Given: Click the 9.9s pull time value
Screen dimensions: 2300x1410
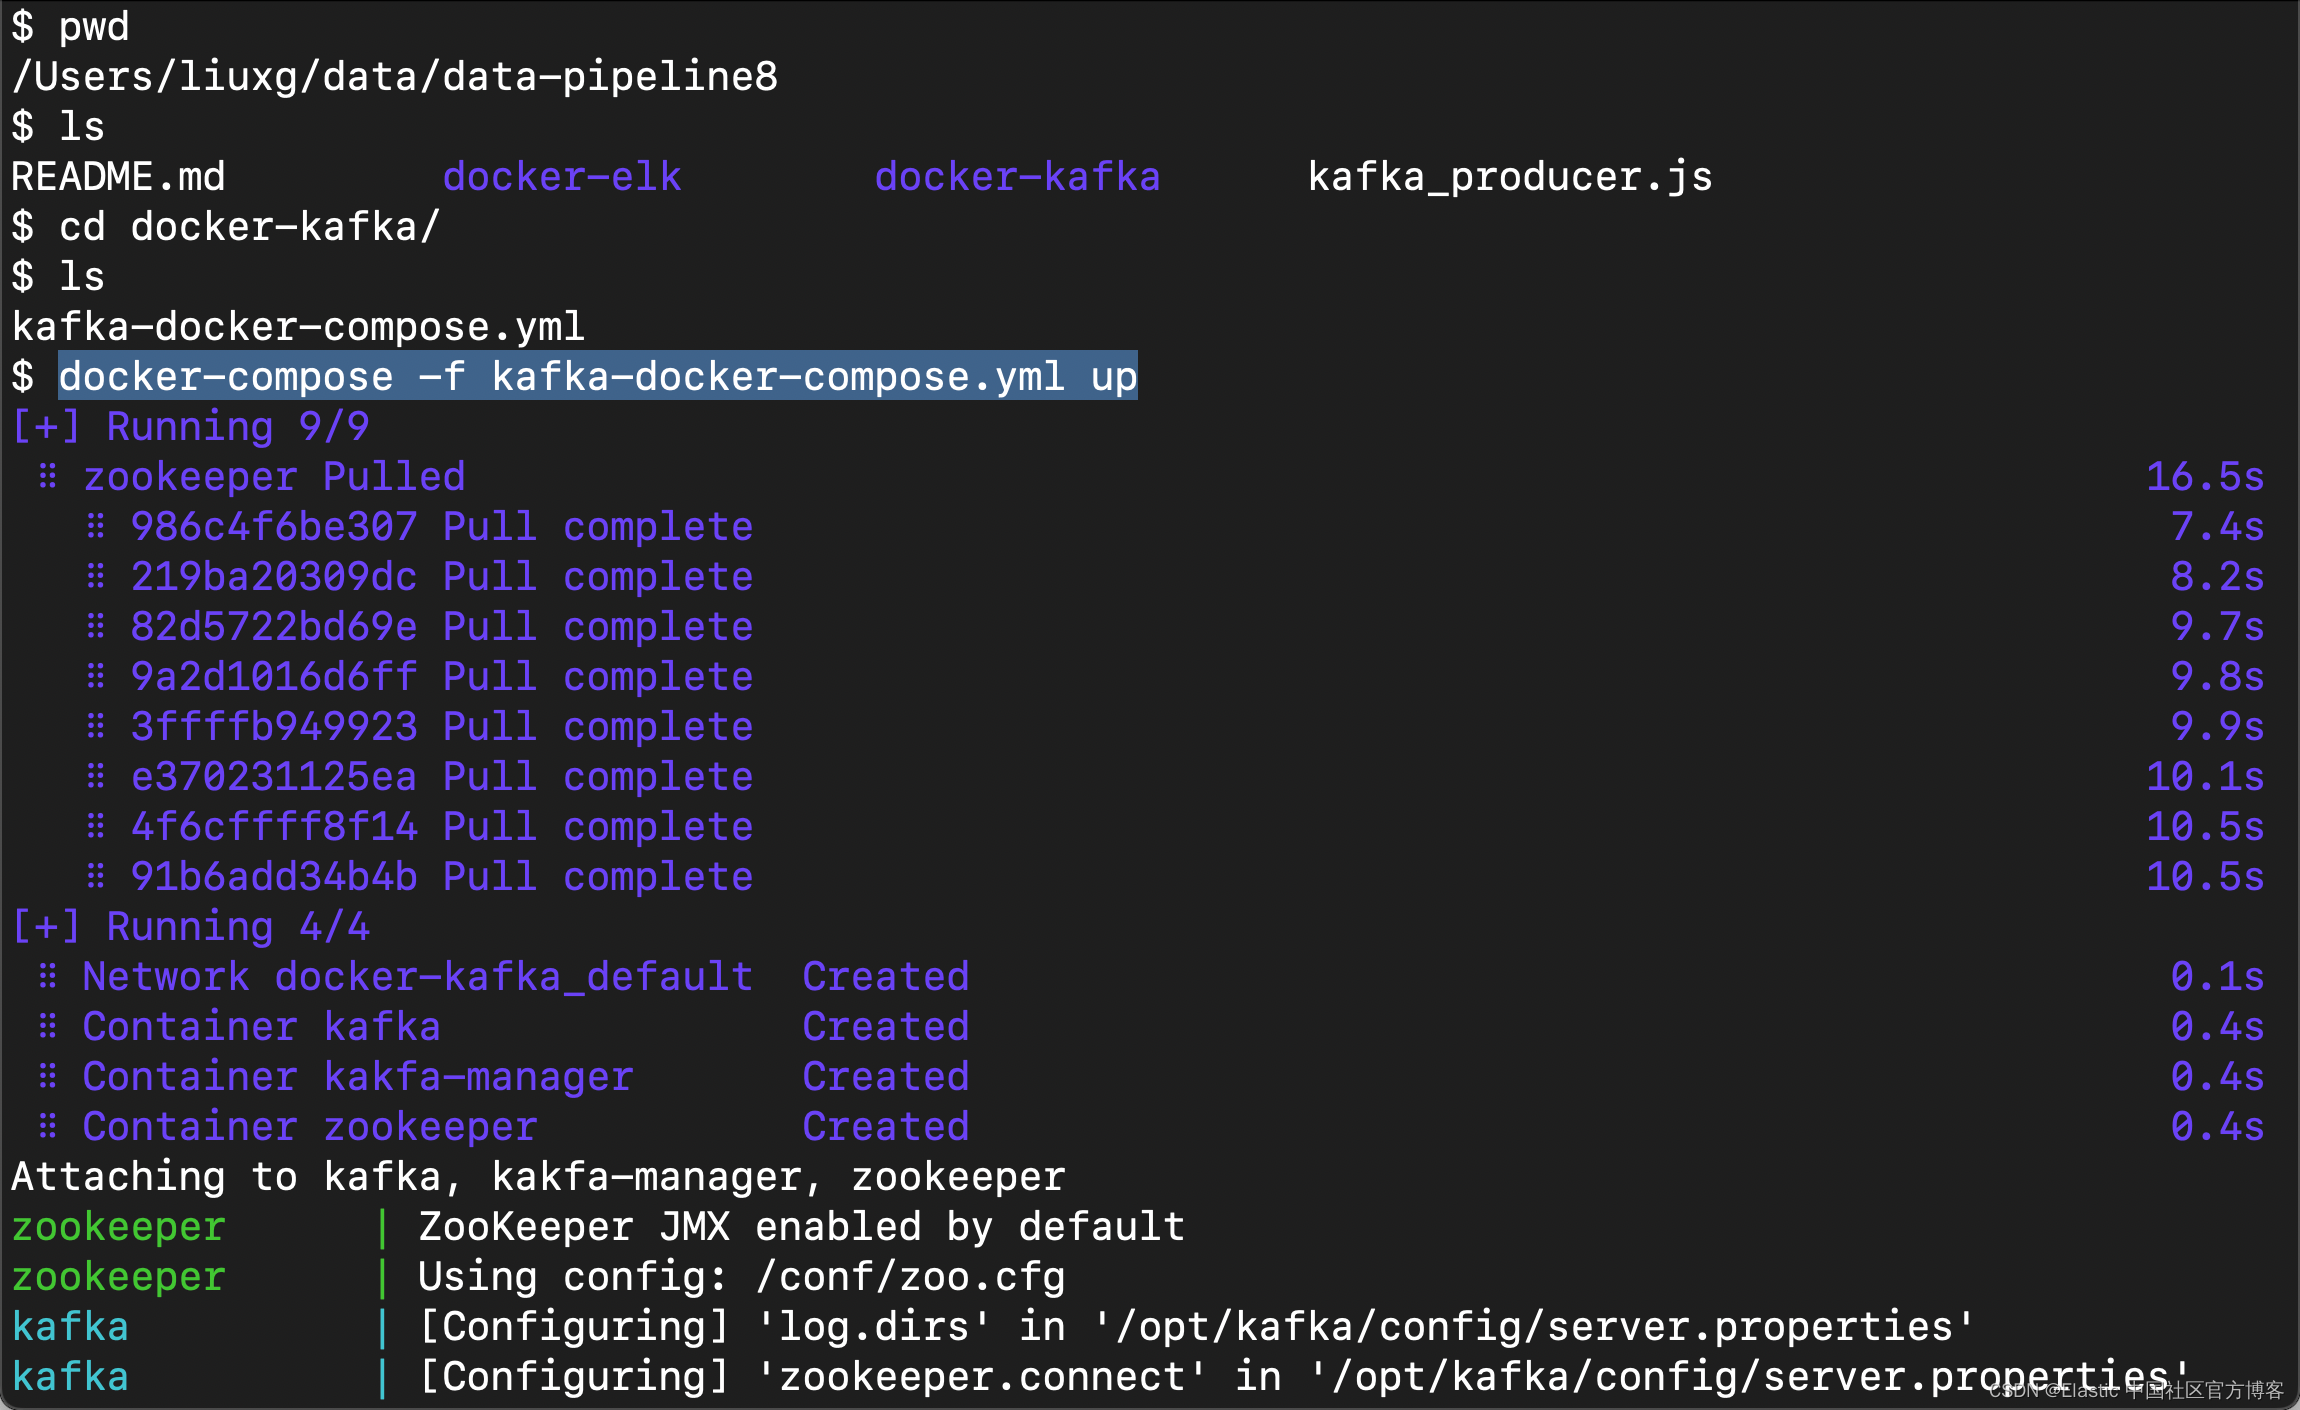Looking at the screenshot, I should click(2217, 727).
